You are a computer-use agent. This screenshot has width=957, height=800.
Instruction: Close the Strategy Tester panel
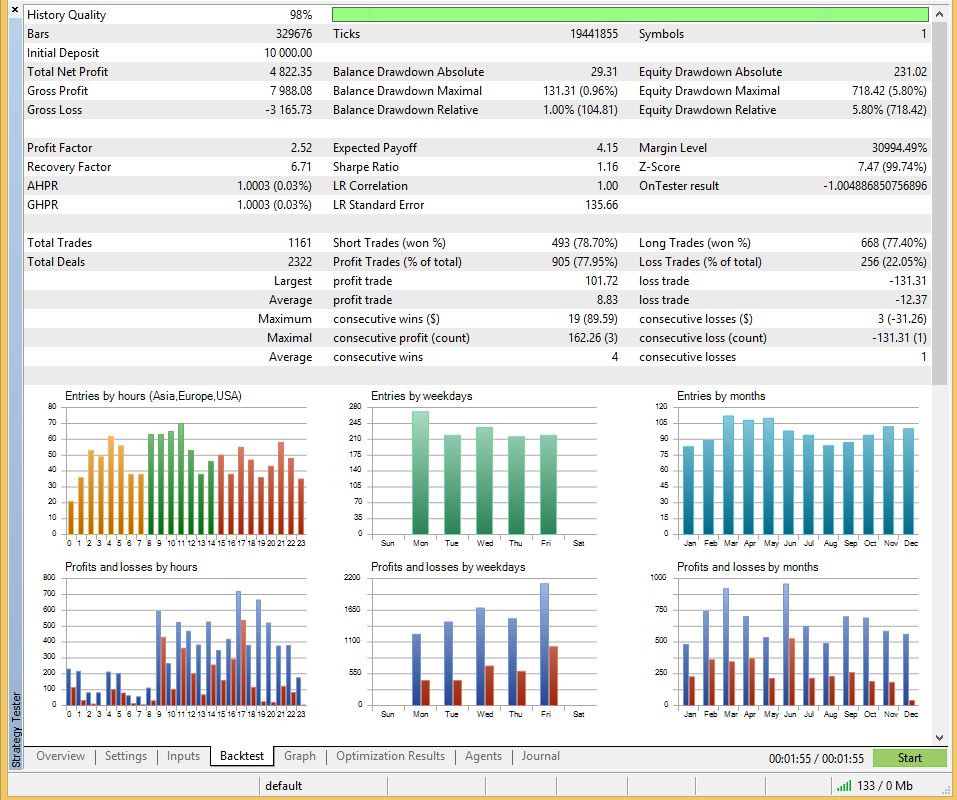[13, 11]
